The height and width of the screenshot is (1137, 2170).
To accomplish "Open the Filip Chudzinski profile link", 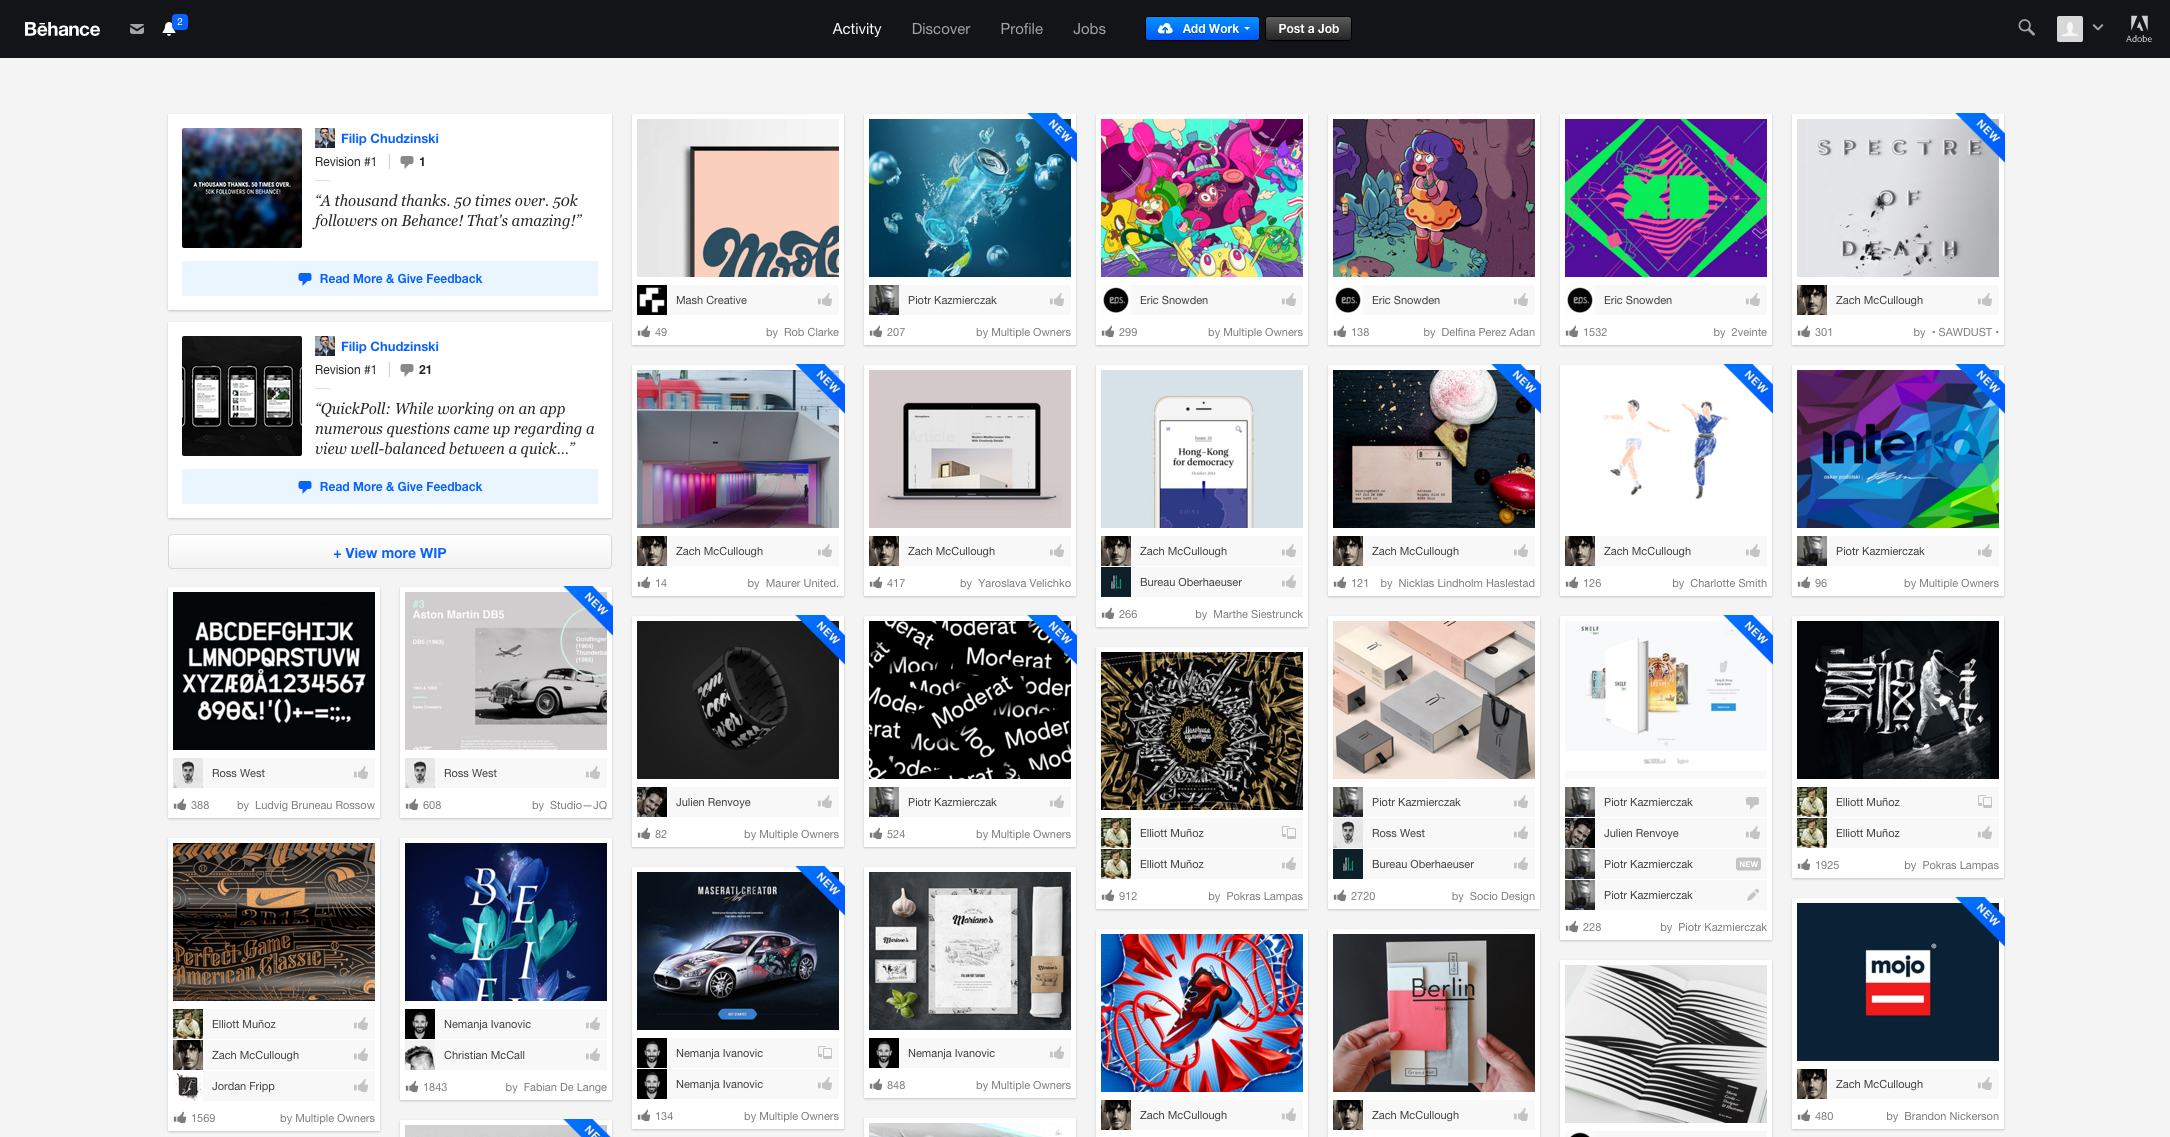I will pos(389,138).
